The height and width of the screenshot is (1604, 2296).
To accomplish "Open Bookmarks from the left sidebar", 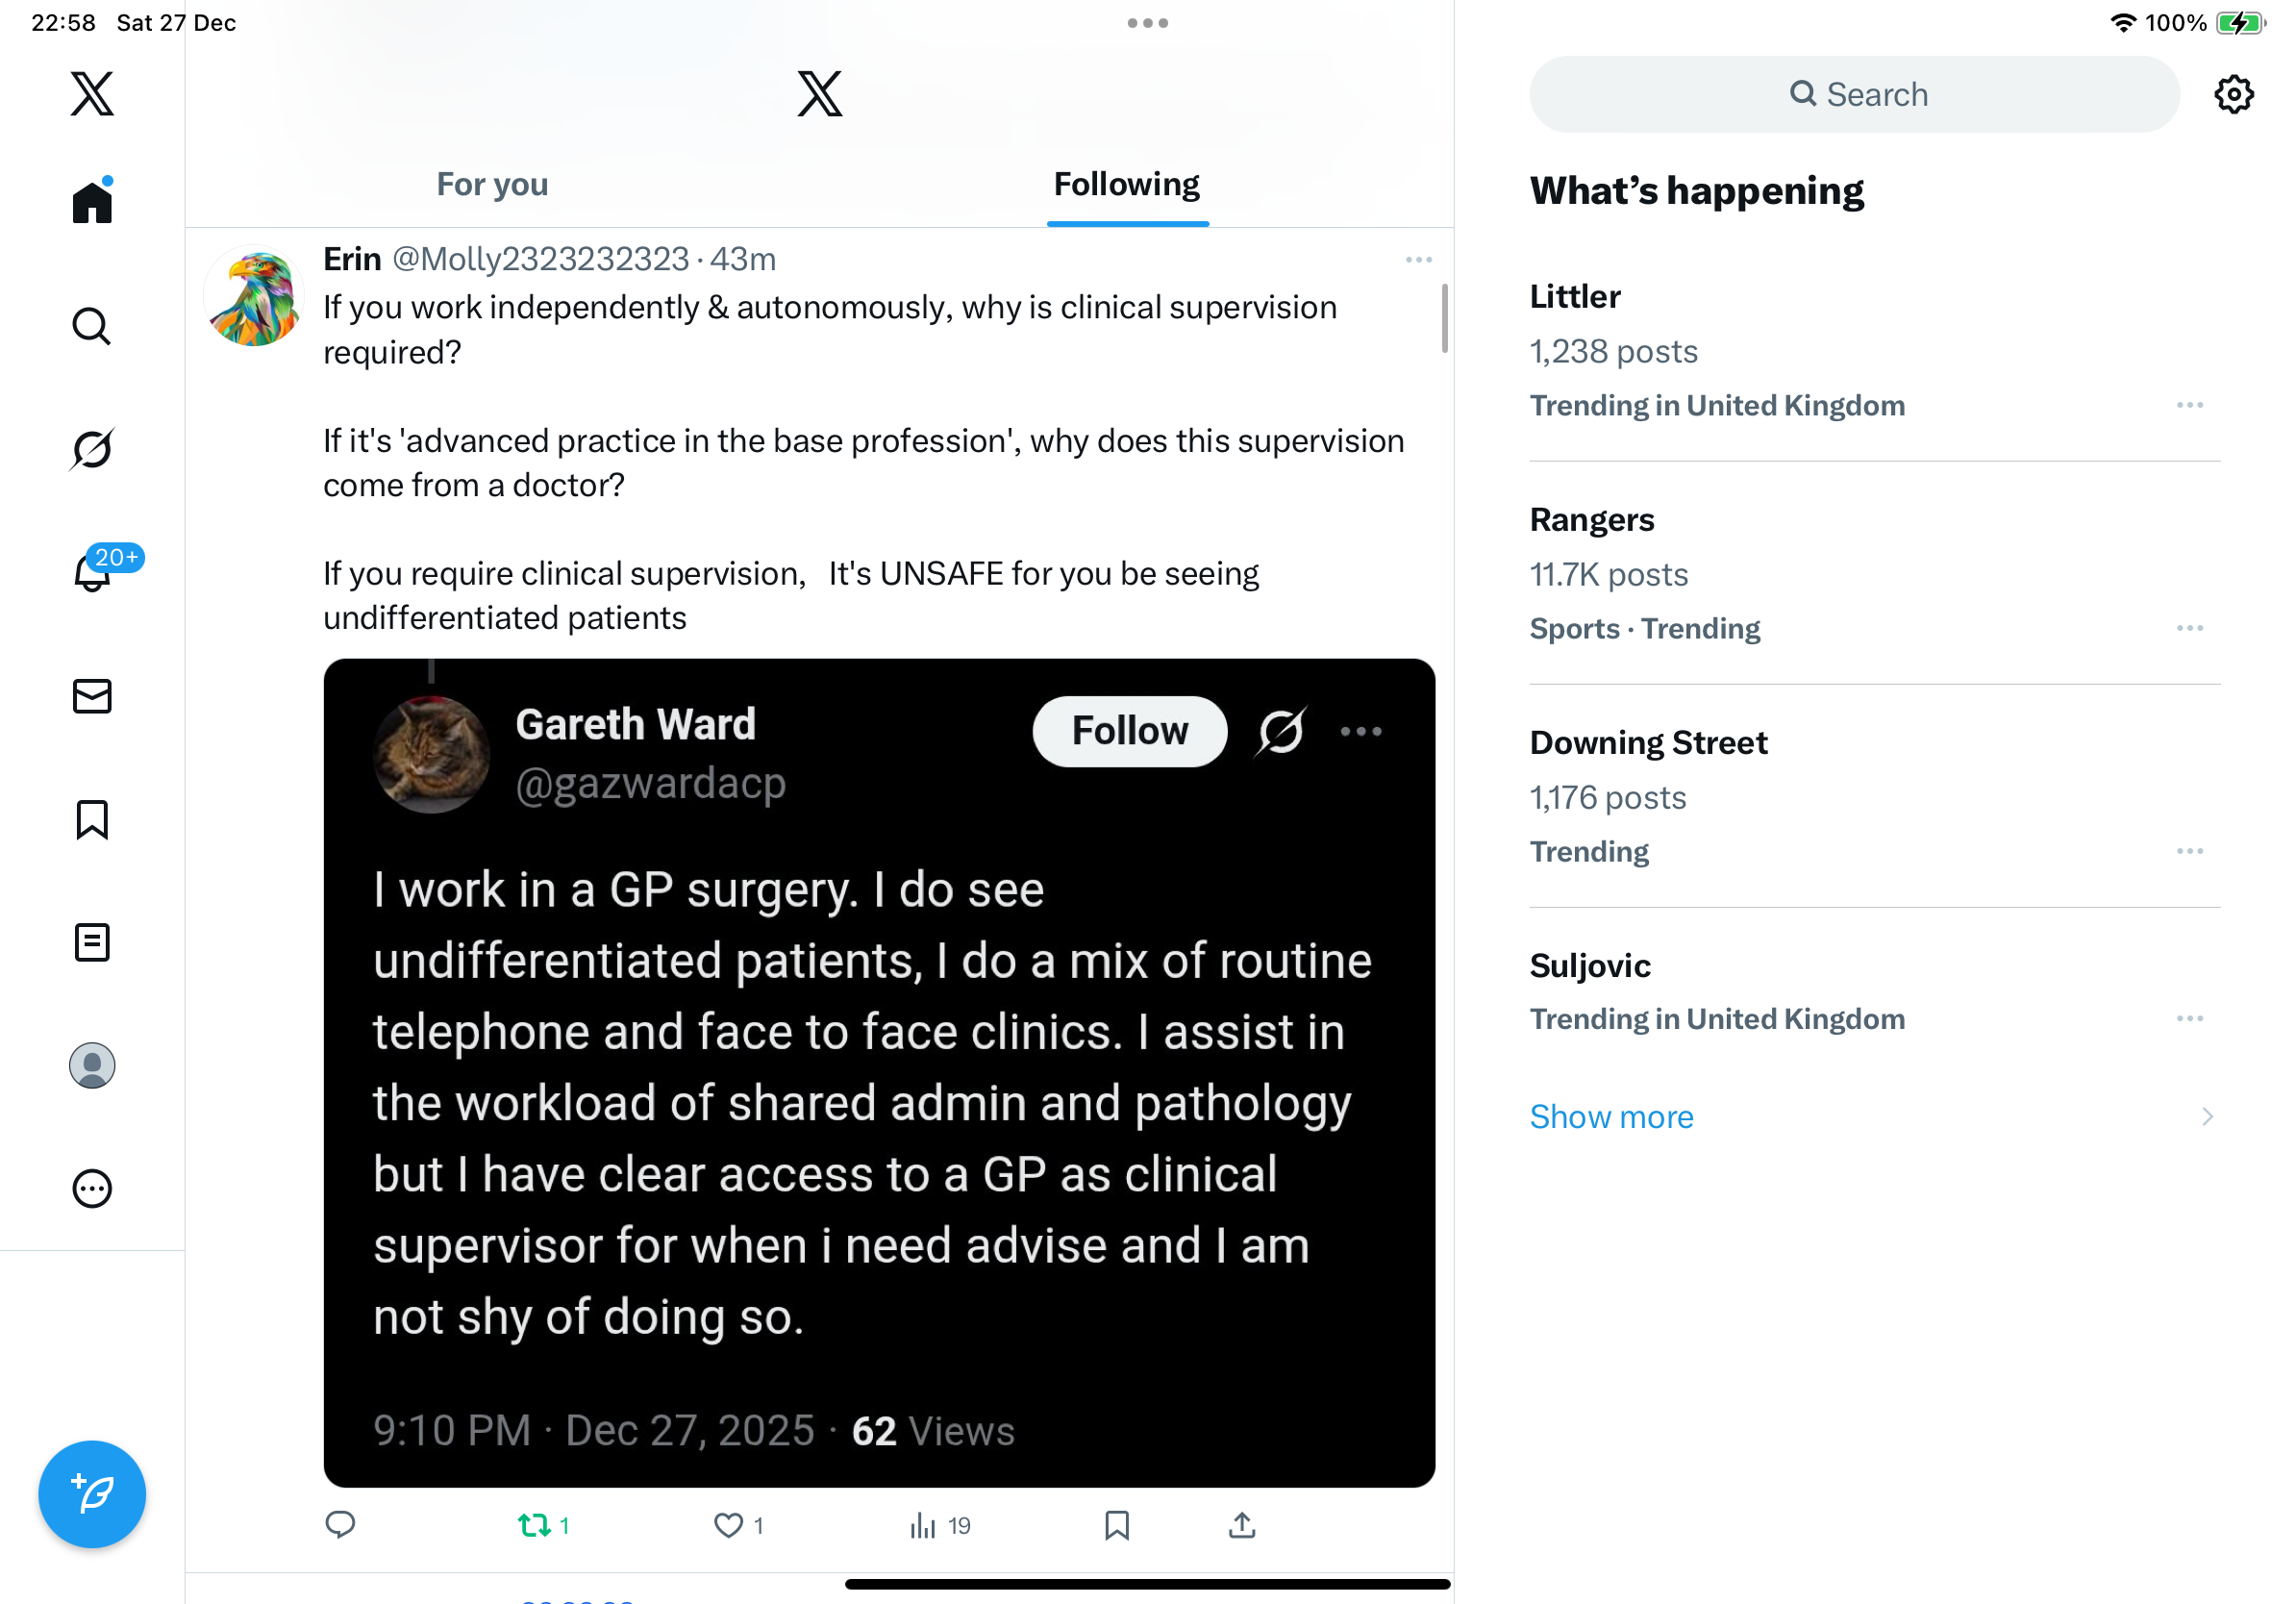I will [x=92, y=819].
